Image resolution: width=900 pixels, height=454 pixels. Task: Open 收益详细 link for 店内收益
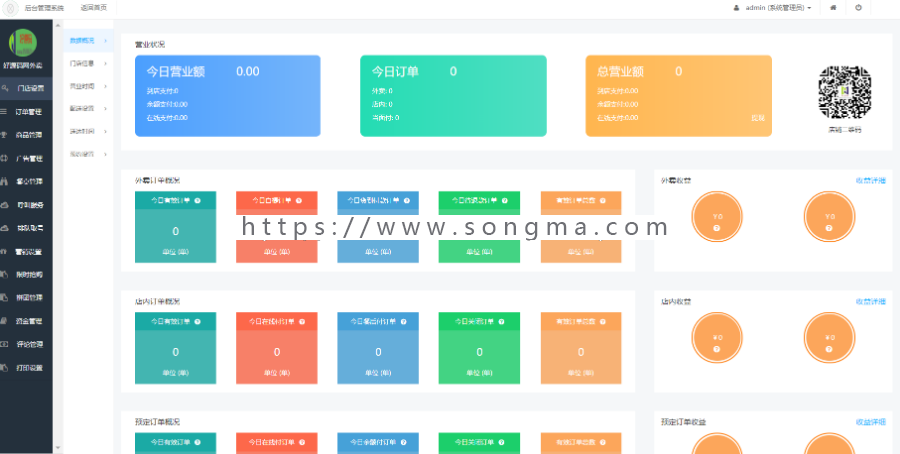871,301
